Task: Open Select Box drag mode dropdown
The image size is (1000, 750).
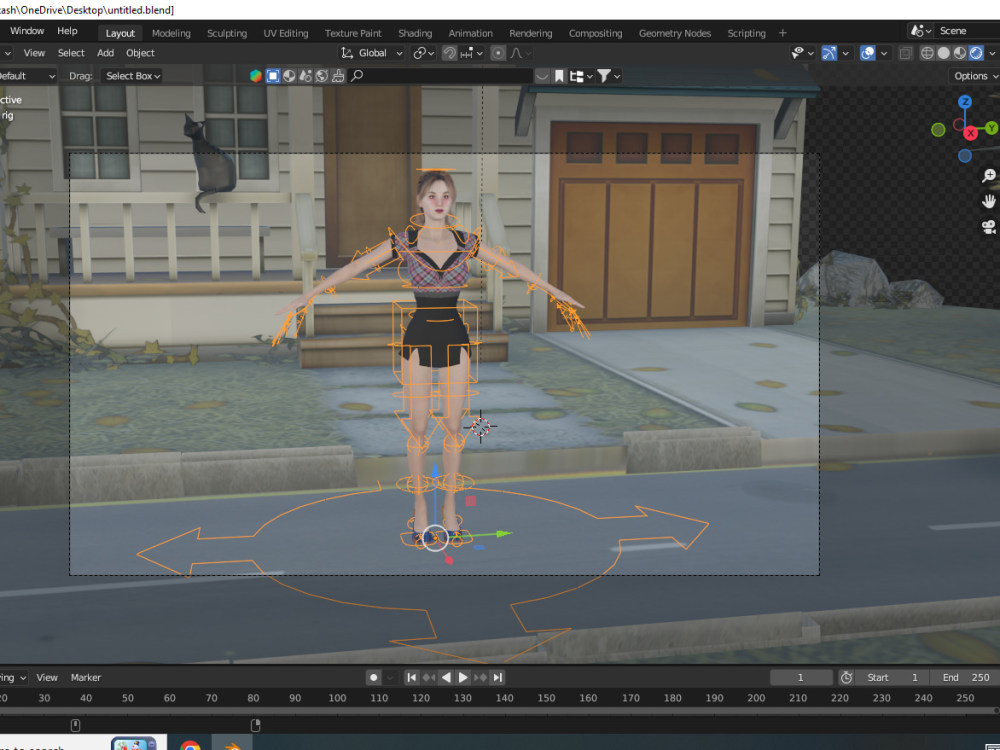Action: point(131,76)
